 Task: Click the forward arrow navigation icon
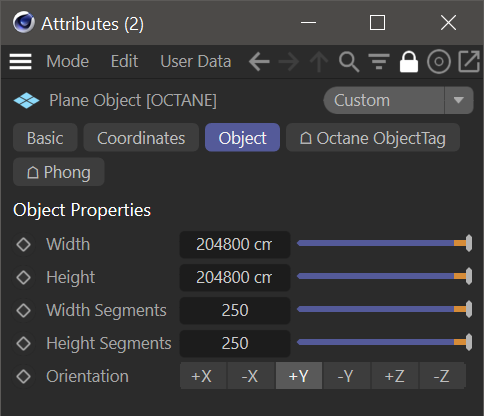coord(289,62)
